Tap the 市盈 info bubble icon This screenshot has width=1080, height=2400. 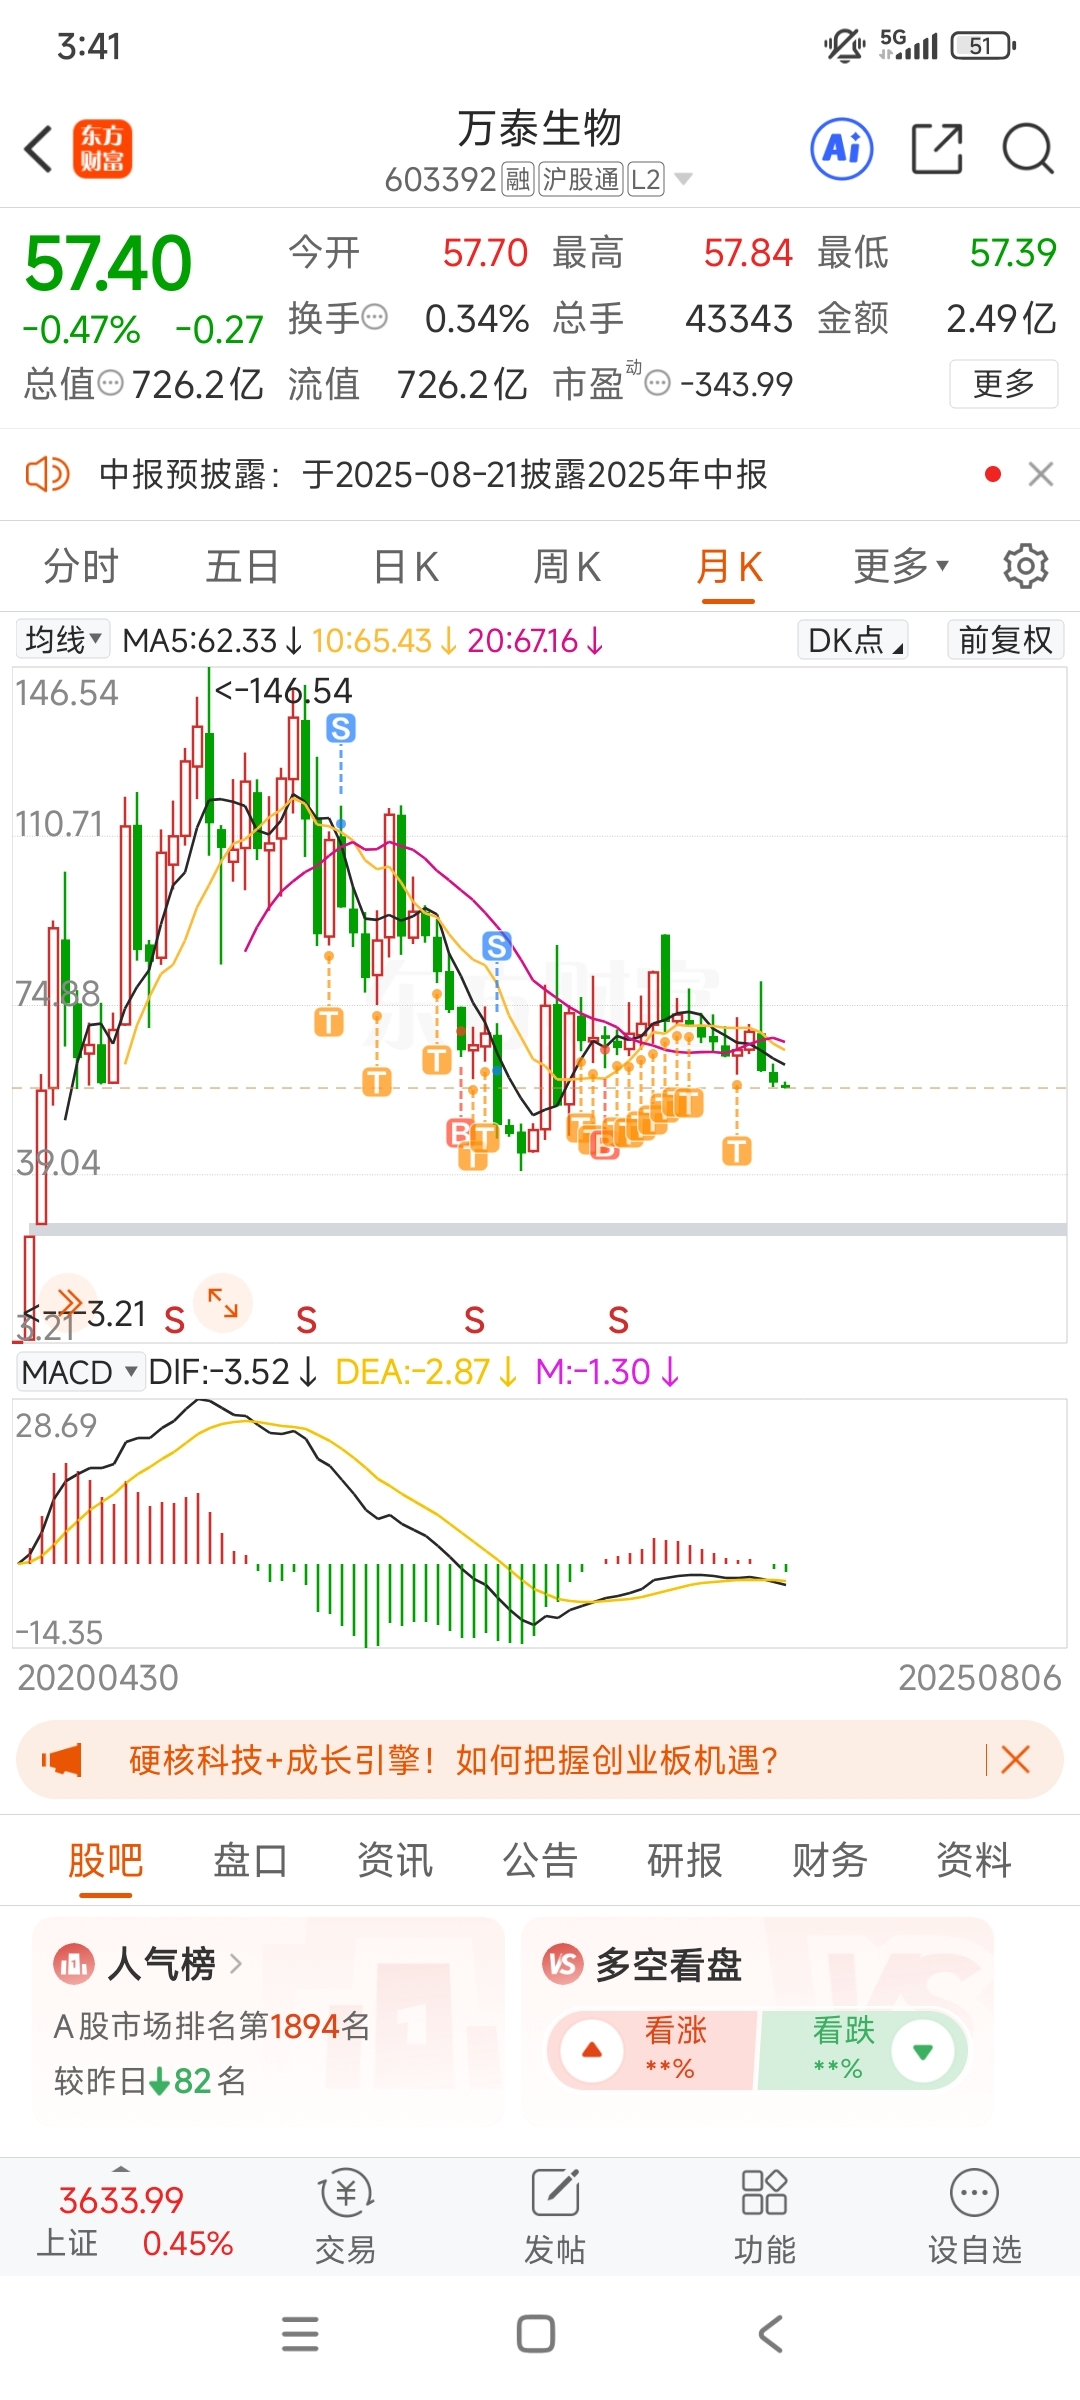657,383
